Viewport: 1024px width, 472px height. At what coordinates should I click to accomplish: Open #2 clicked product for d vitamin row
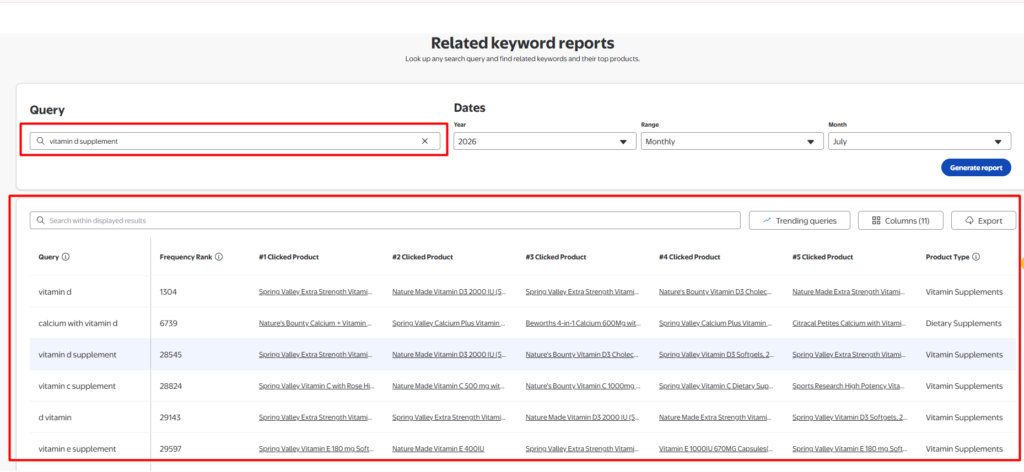click(x=449, y=417)
